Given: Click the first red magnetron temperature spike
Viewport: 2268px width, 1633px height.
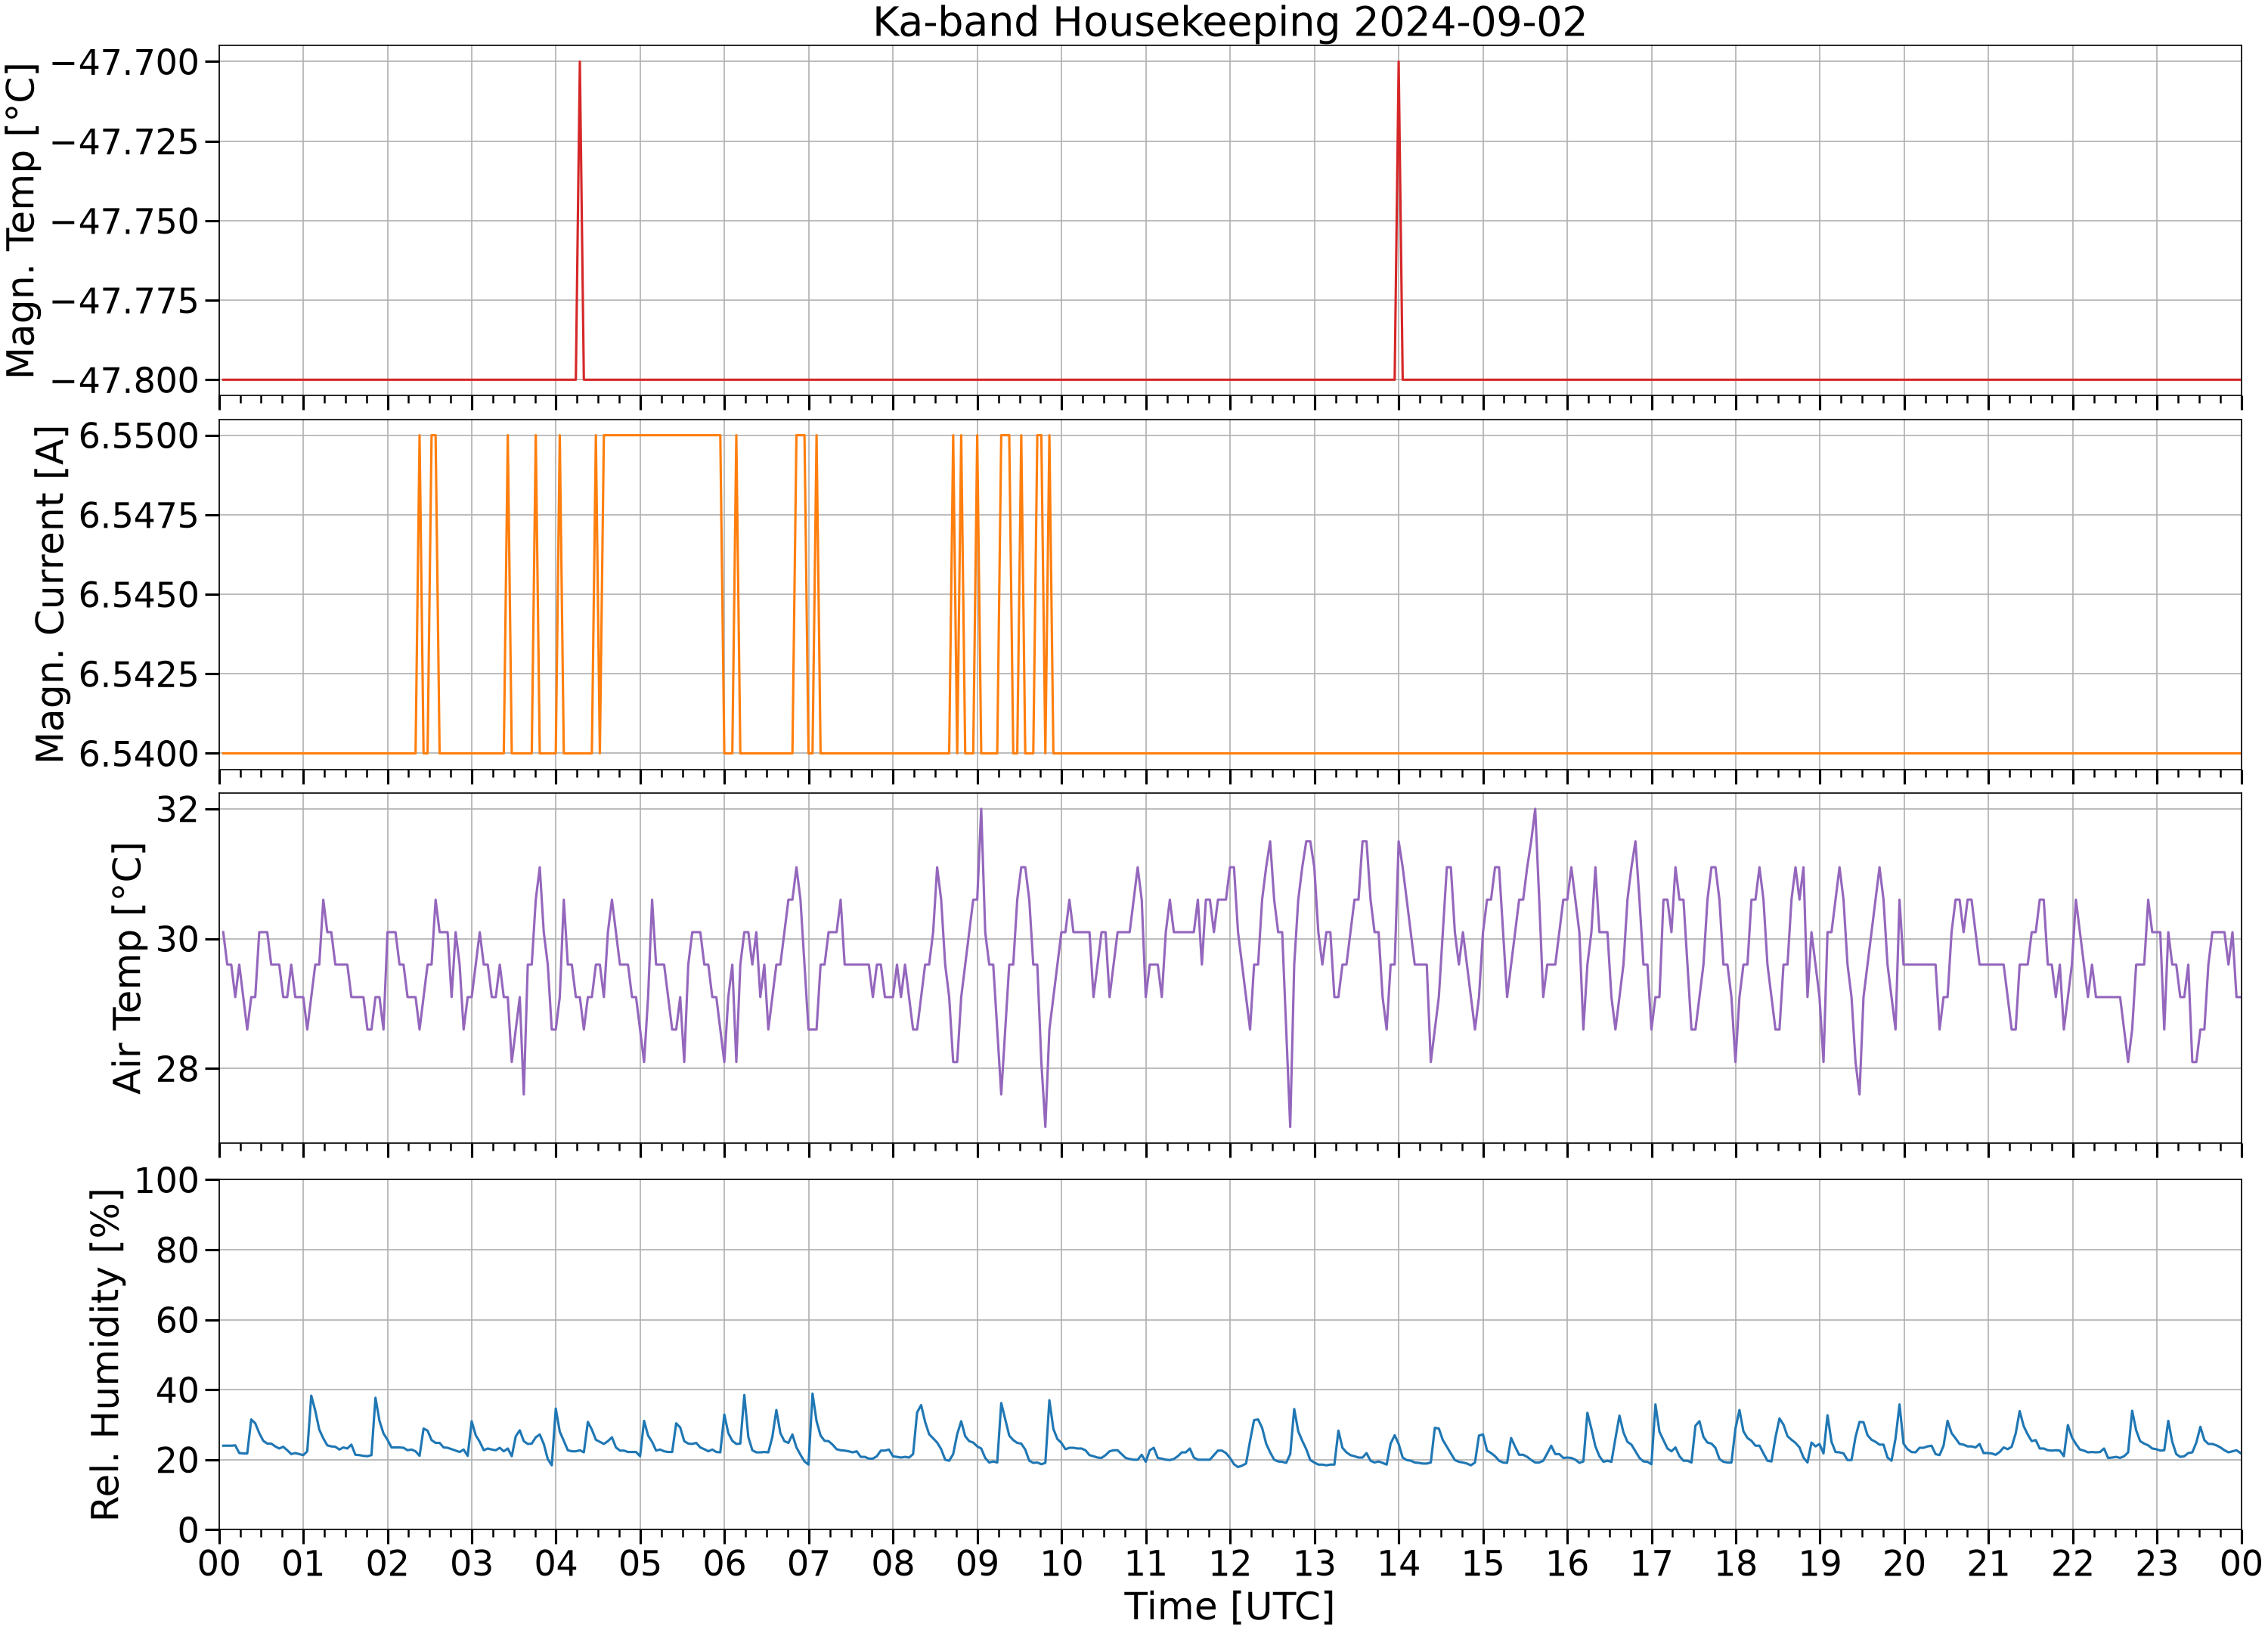Looking at the screenshot, I should click(579, 220).
